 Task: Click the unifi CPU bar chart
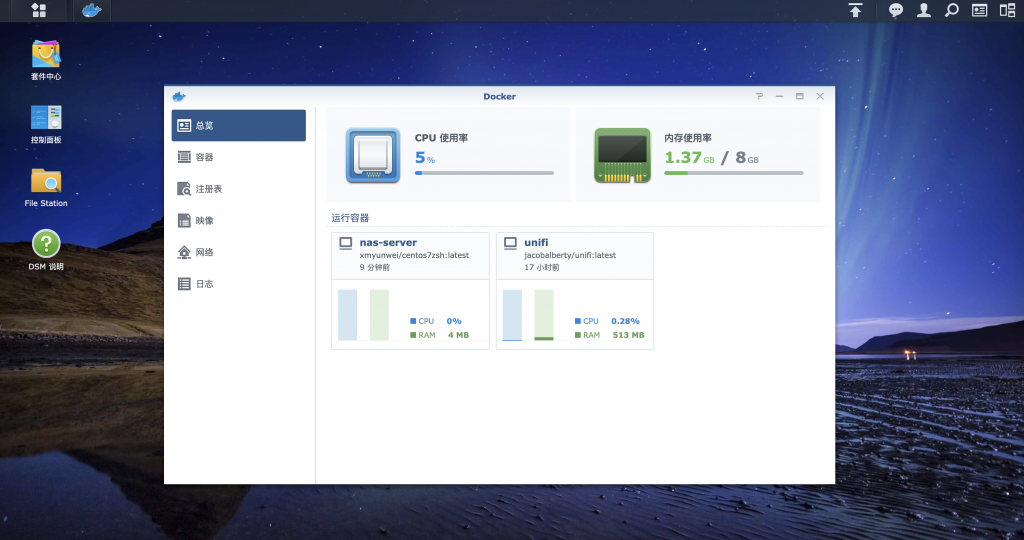(x=512, y=315)
